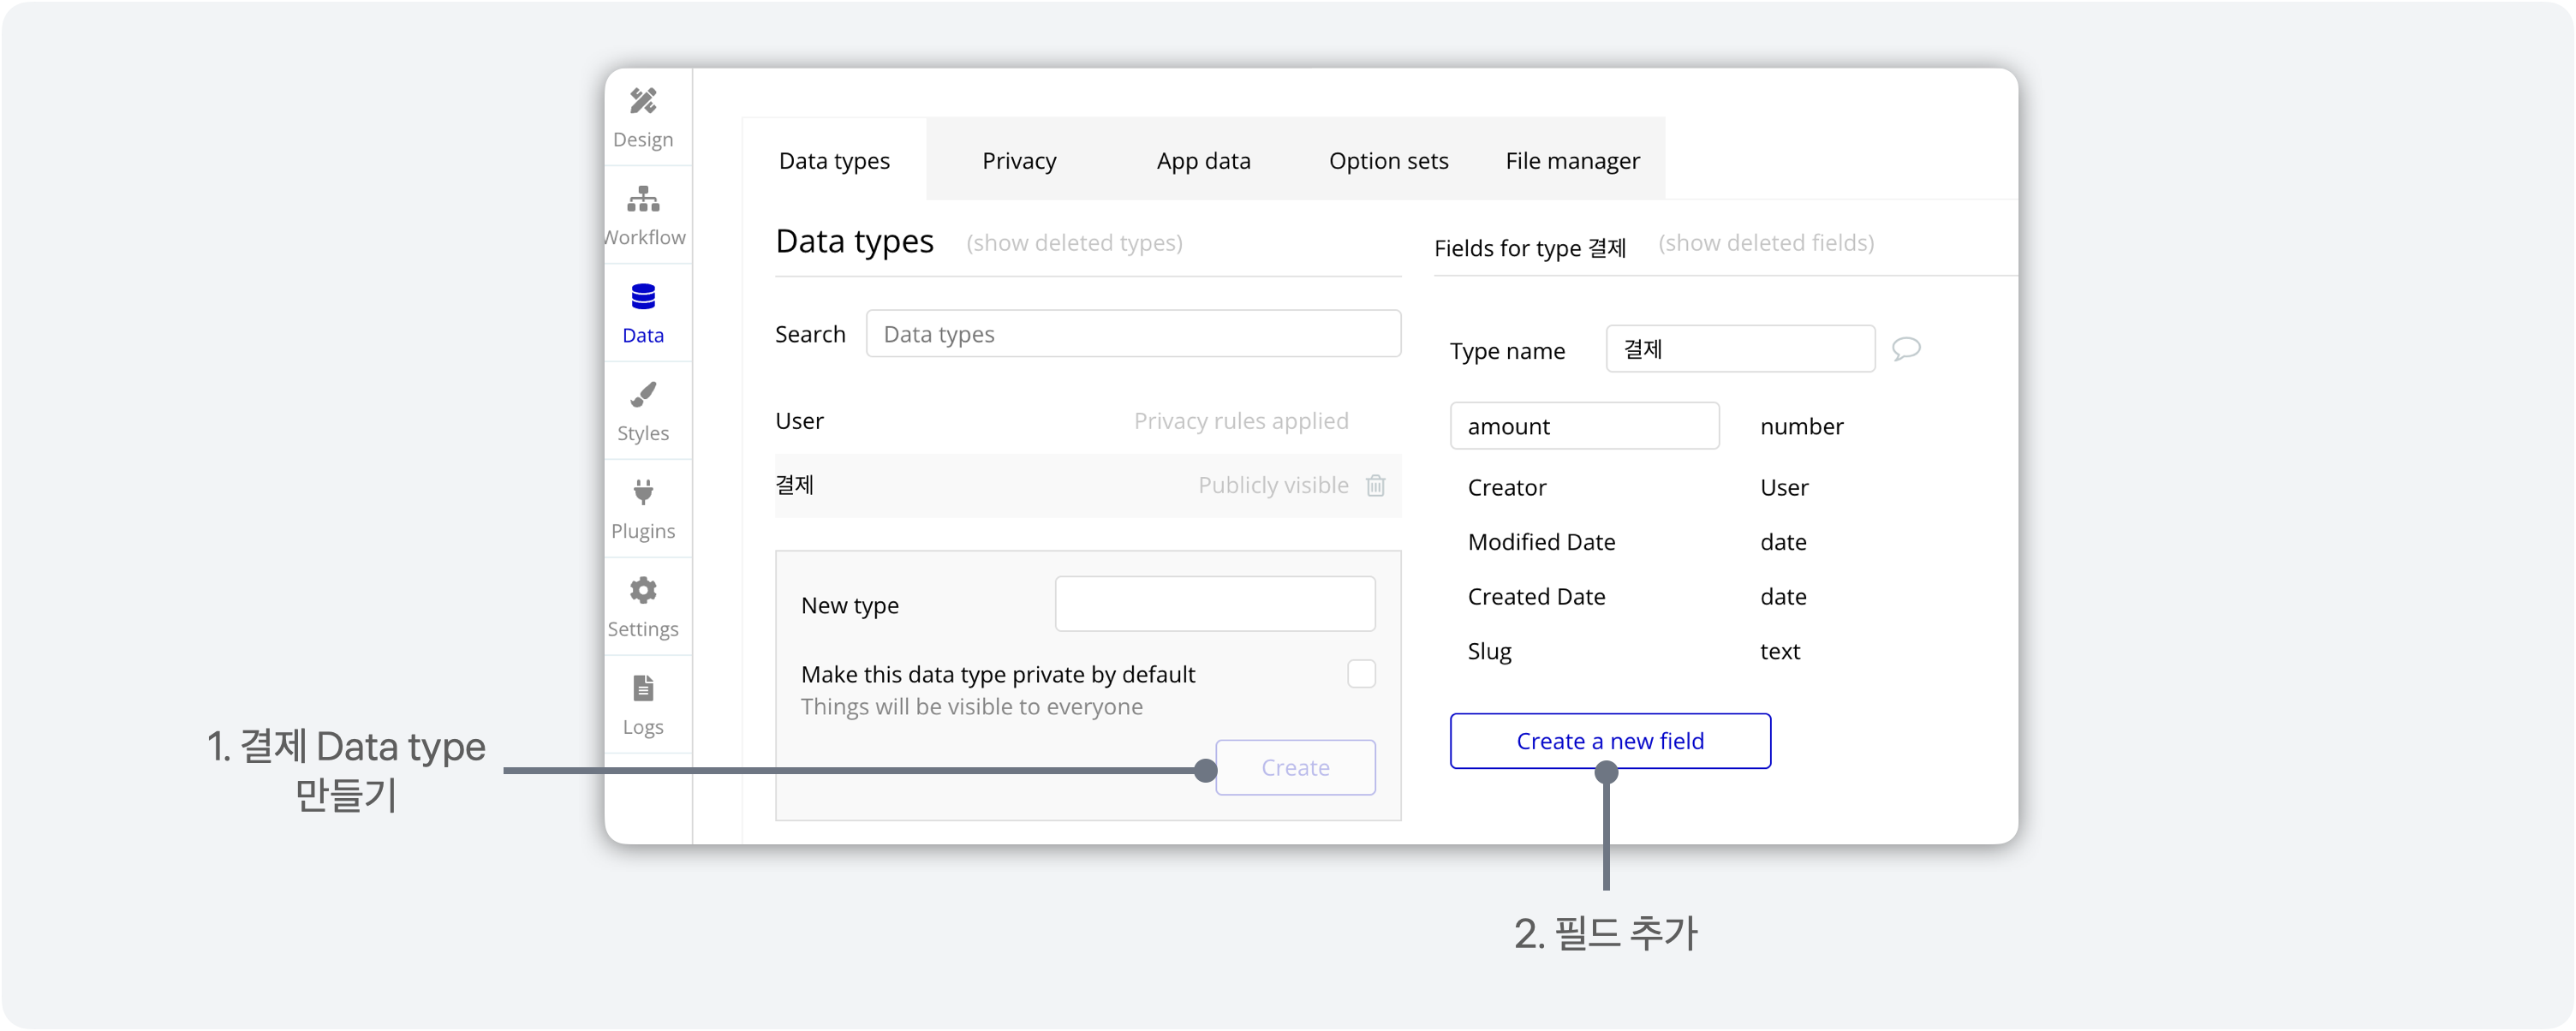Viewport: 2576px width, 1031px height.
Task: Click the number type of amount field
Action: 1801,426
